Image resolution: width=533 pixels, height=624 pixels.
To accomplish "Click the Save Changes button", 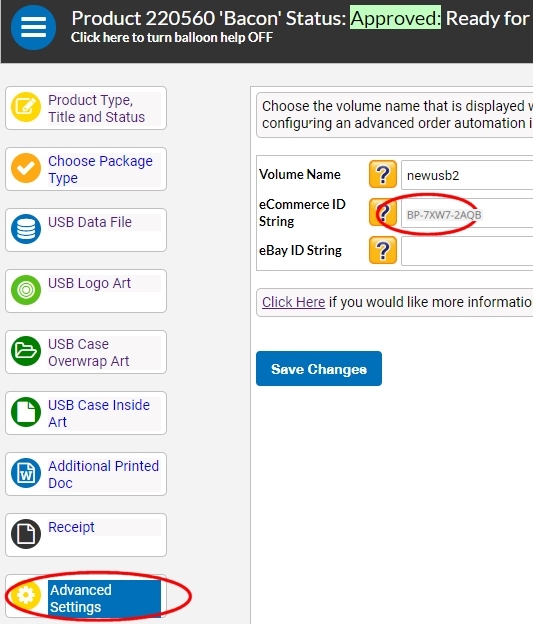I will point(319,369).
